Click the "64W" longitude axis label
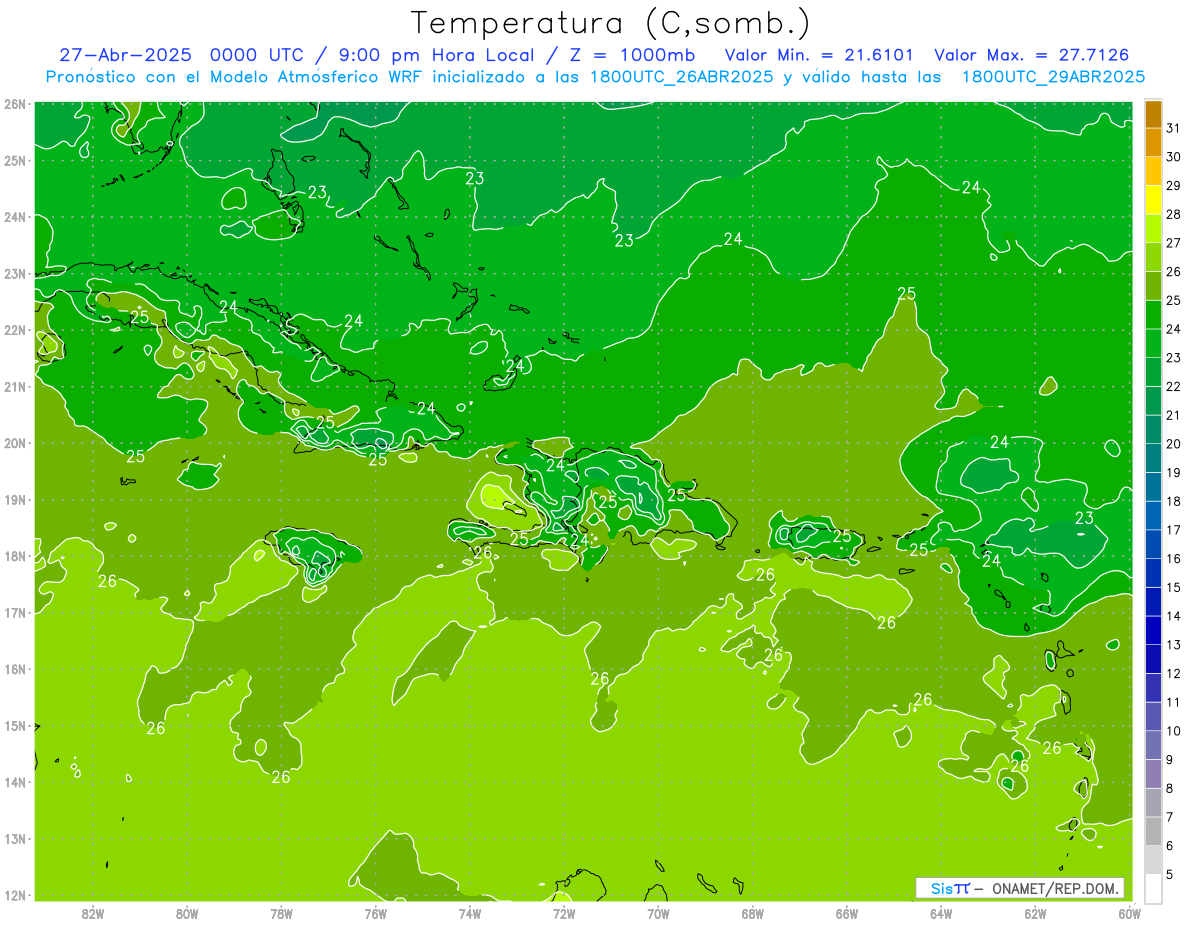The image size is (1200, 927). [x=941, y=912]
